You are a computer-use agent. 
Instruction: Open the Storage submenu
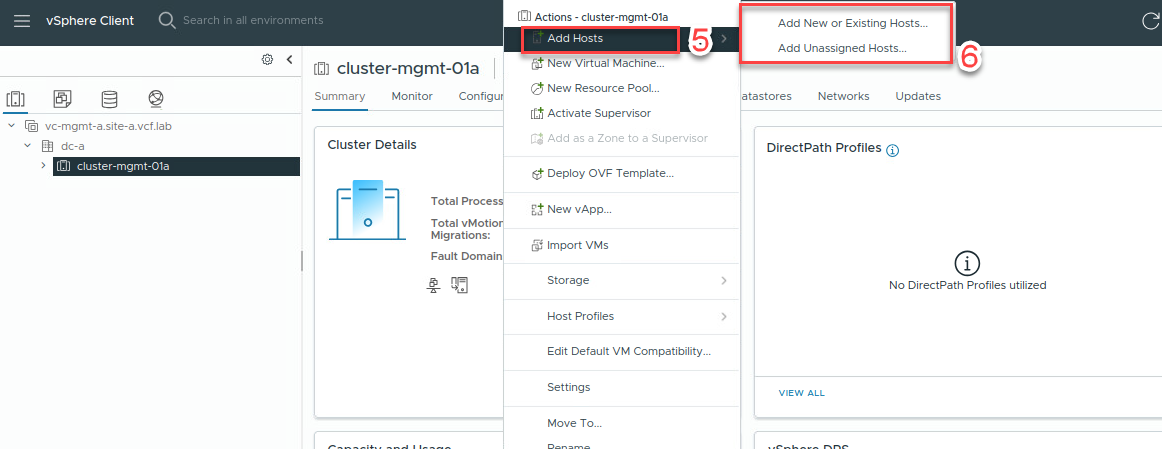[621, 281]
